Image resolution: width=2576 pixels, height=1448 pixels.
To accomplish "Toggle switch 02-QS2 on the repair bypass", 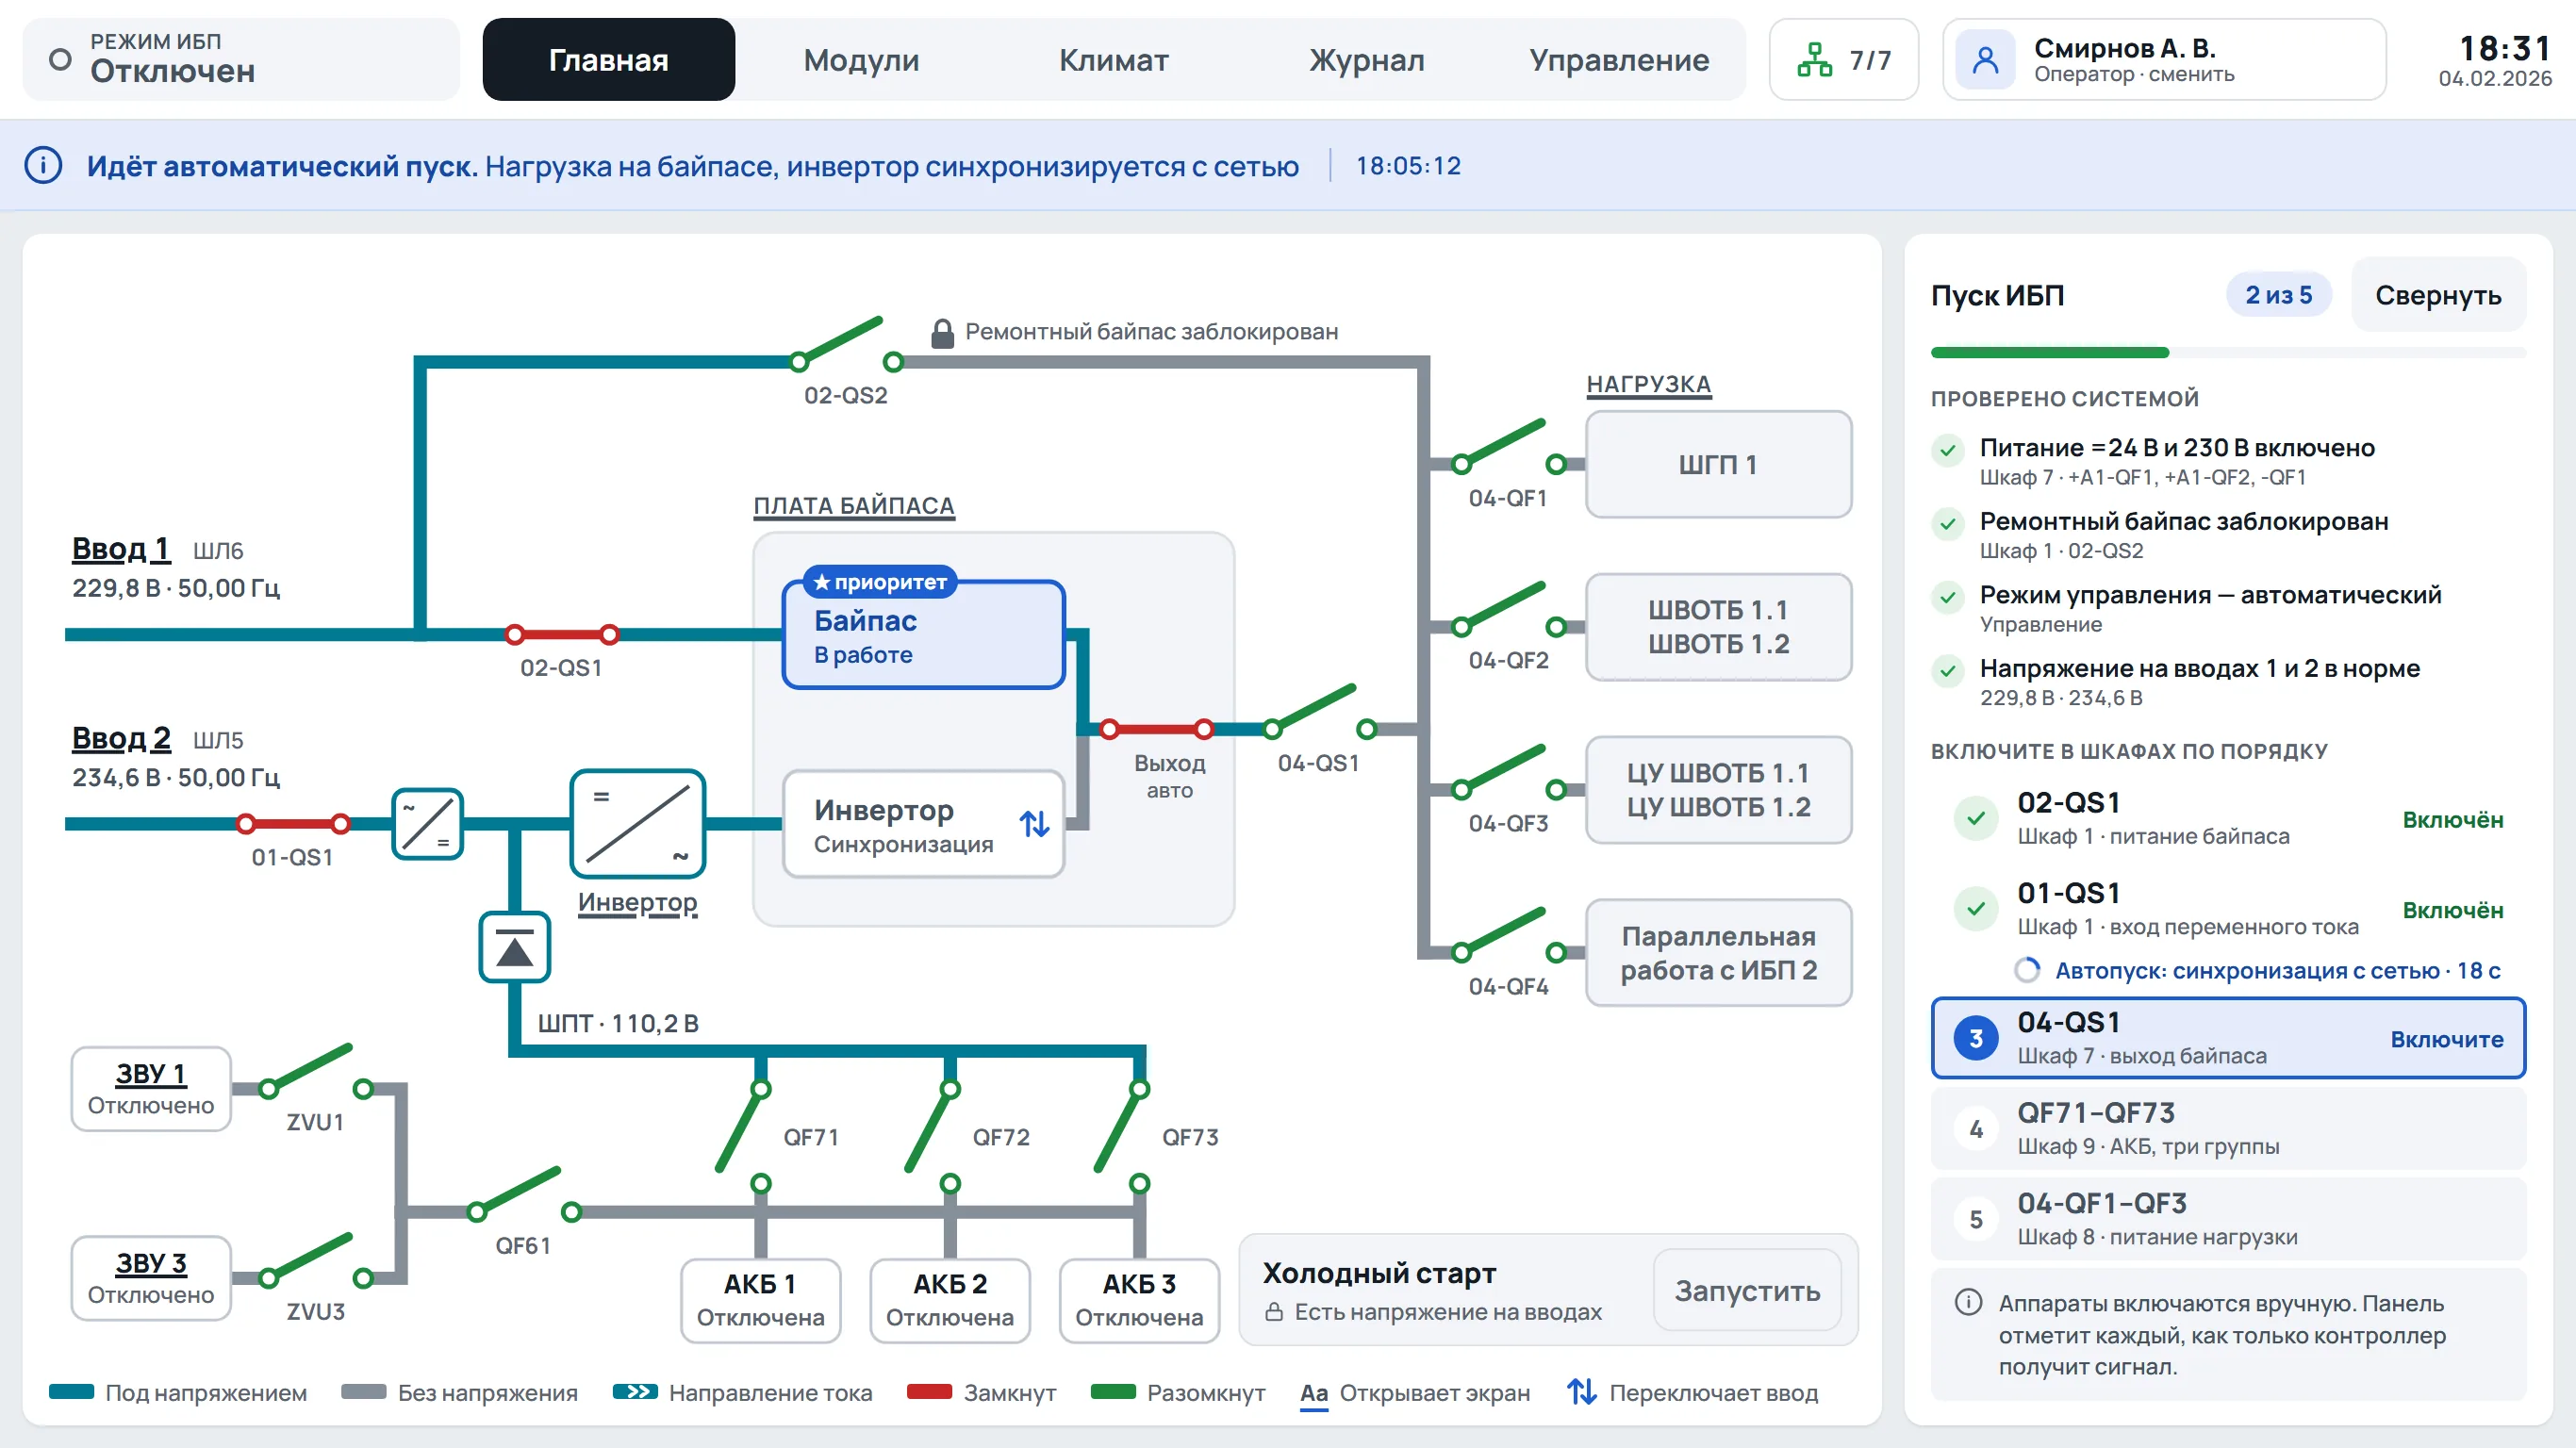I will (846, 345).
